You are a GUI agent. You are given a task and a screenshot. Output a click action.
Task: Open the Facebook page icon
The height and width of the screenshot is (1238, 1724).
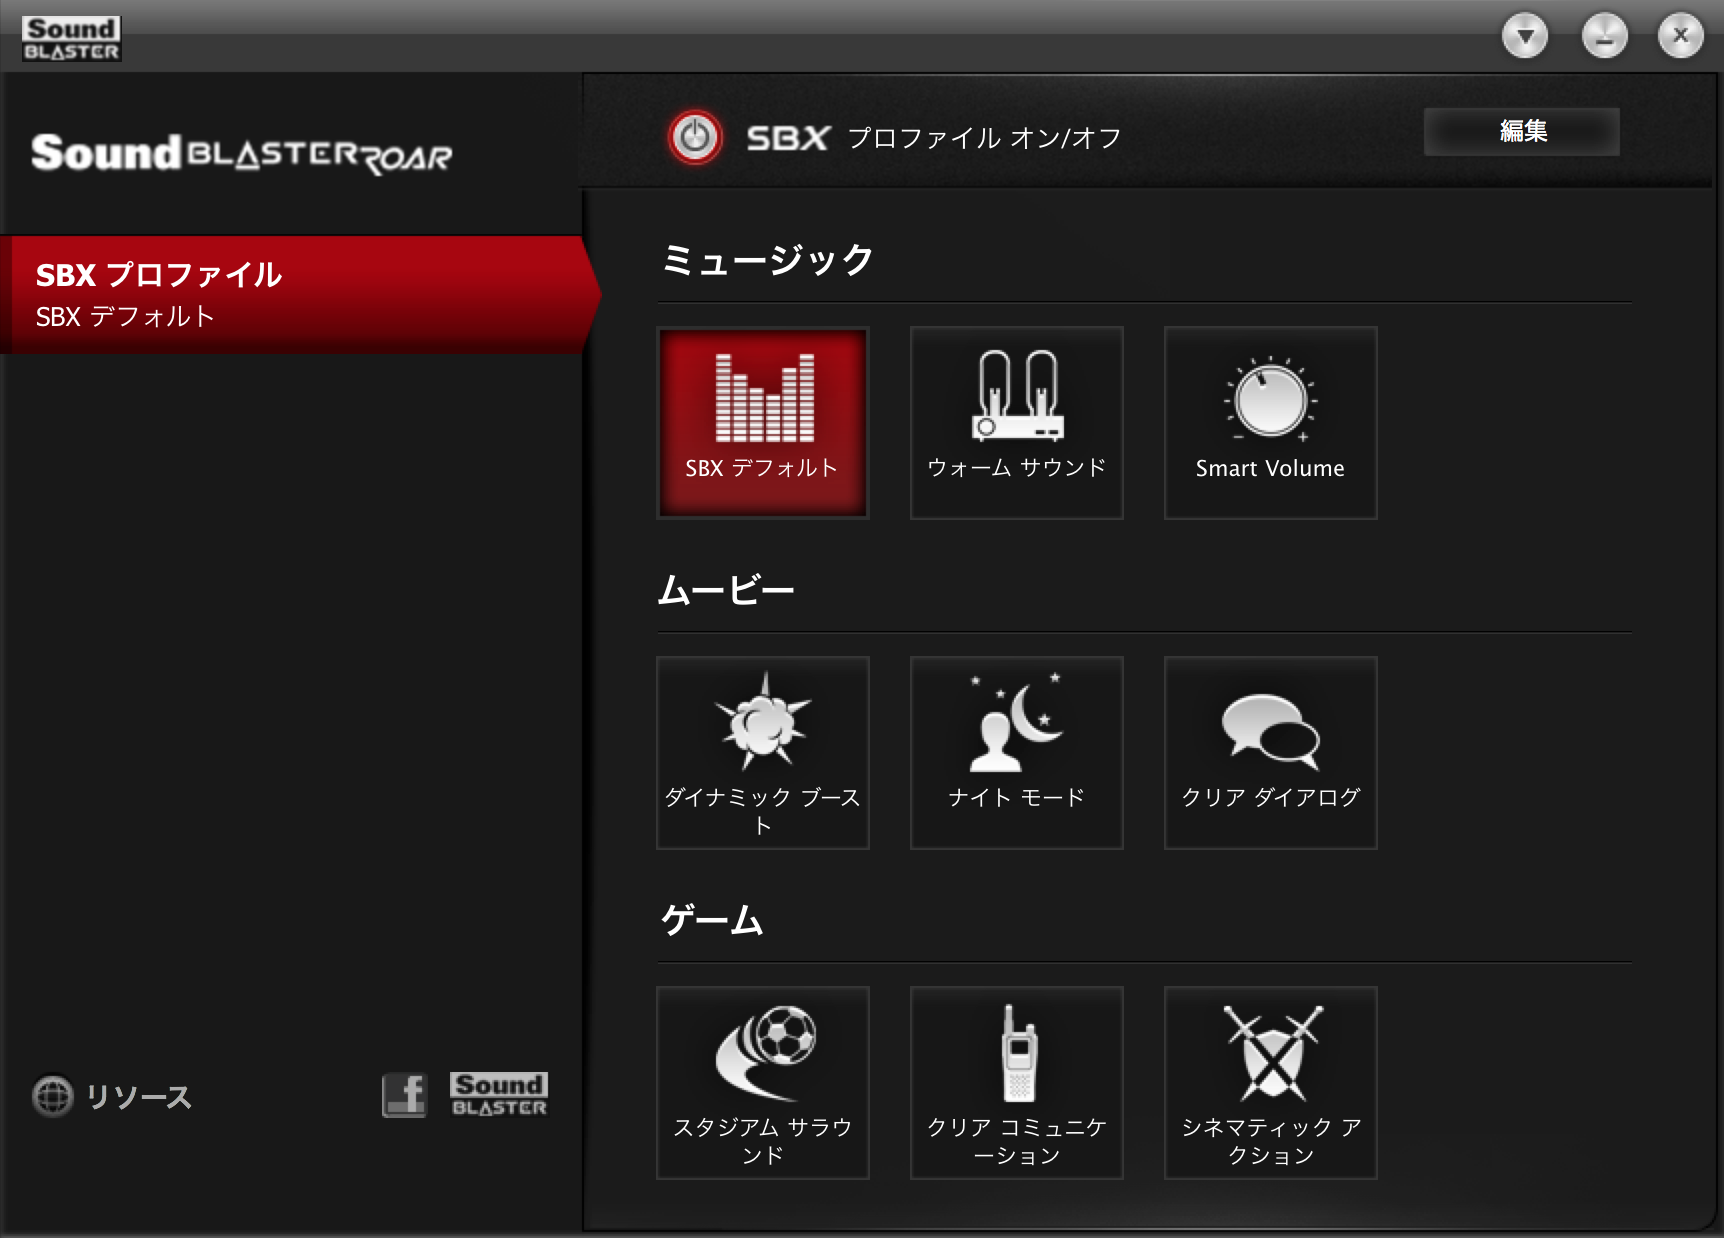[404, 1095]
